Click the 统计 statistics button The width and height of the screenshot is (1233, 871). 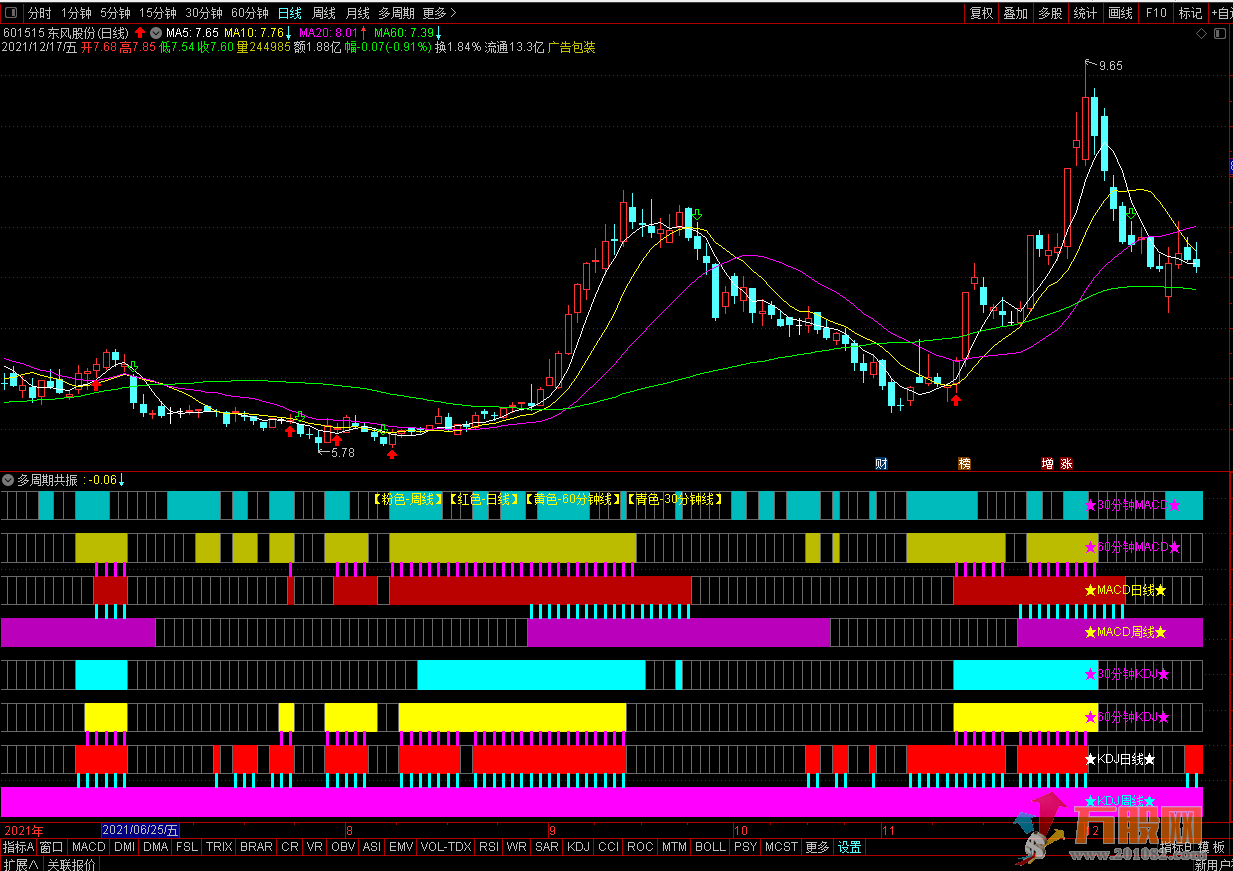1085,13
